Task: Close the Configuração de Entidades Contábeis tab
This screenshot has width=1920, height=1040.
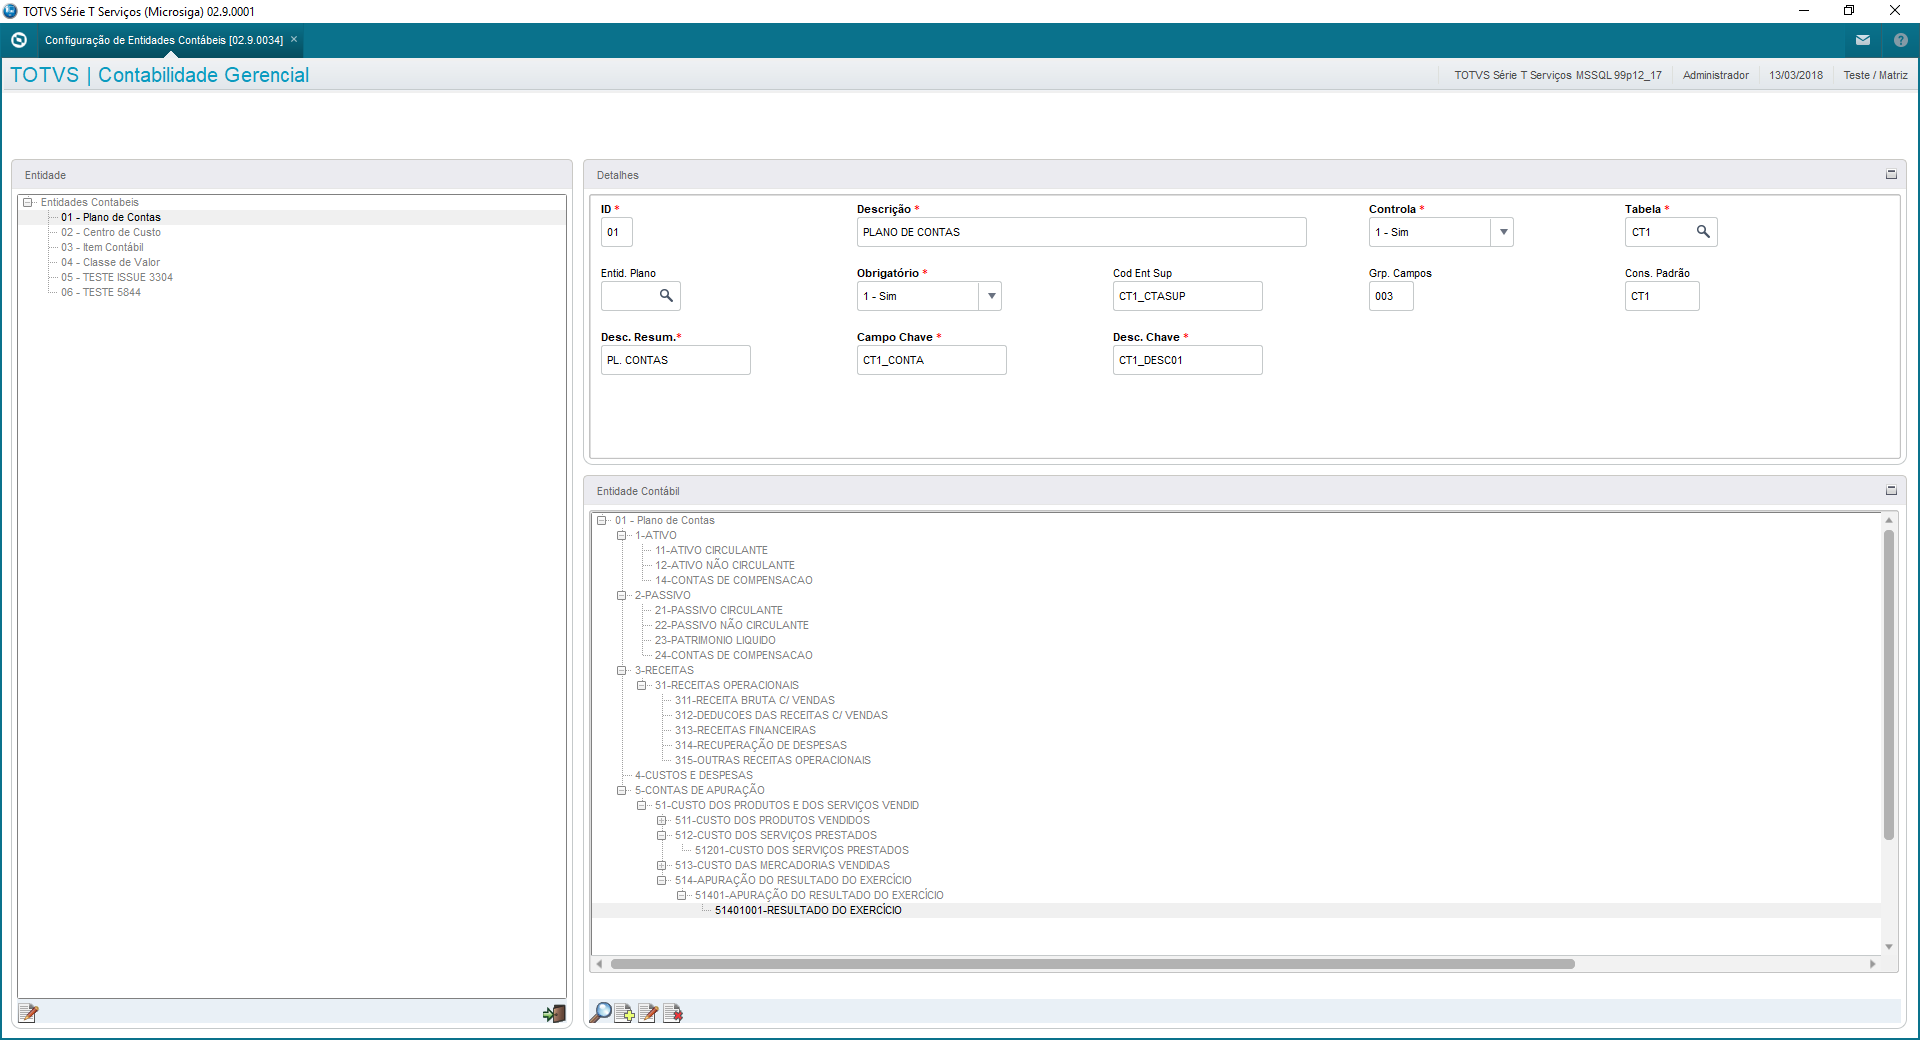Action: coord(294,40)
